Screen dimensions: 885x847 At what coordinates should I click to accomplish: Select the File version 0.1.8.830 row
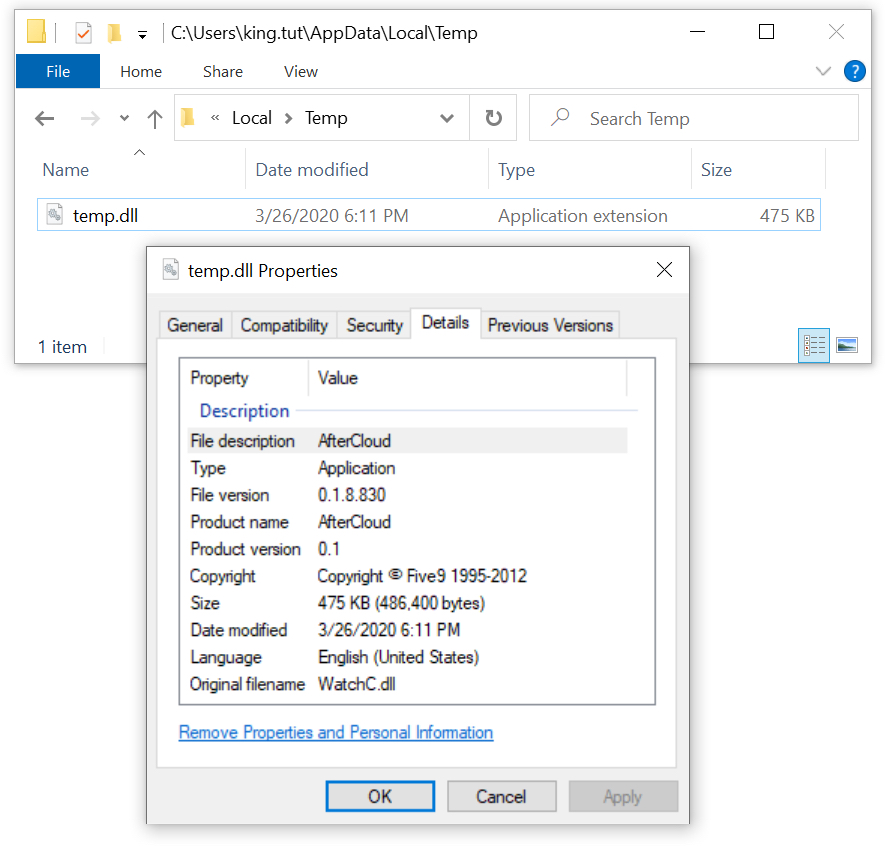click(x=407, y=495)
